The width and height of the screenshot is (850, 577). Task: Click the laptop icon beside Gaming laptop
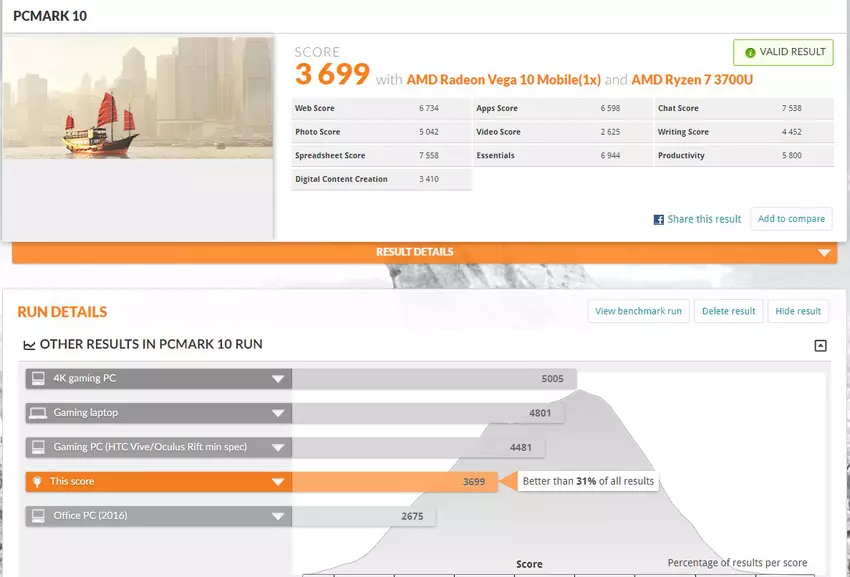[x=38, y=413]
